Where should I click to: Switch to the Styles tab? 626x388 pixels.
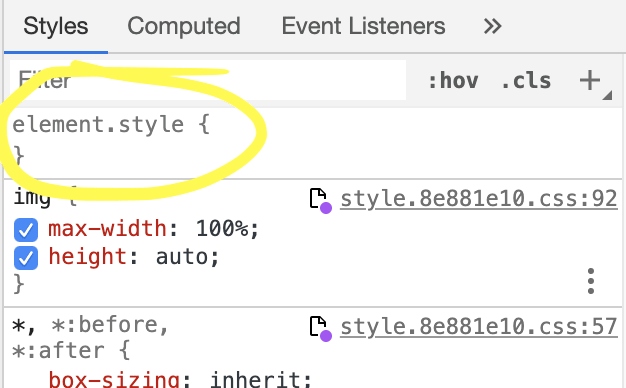point(55,26)
